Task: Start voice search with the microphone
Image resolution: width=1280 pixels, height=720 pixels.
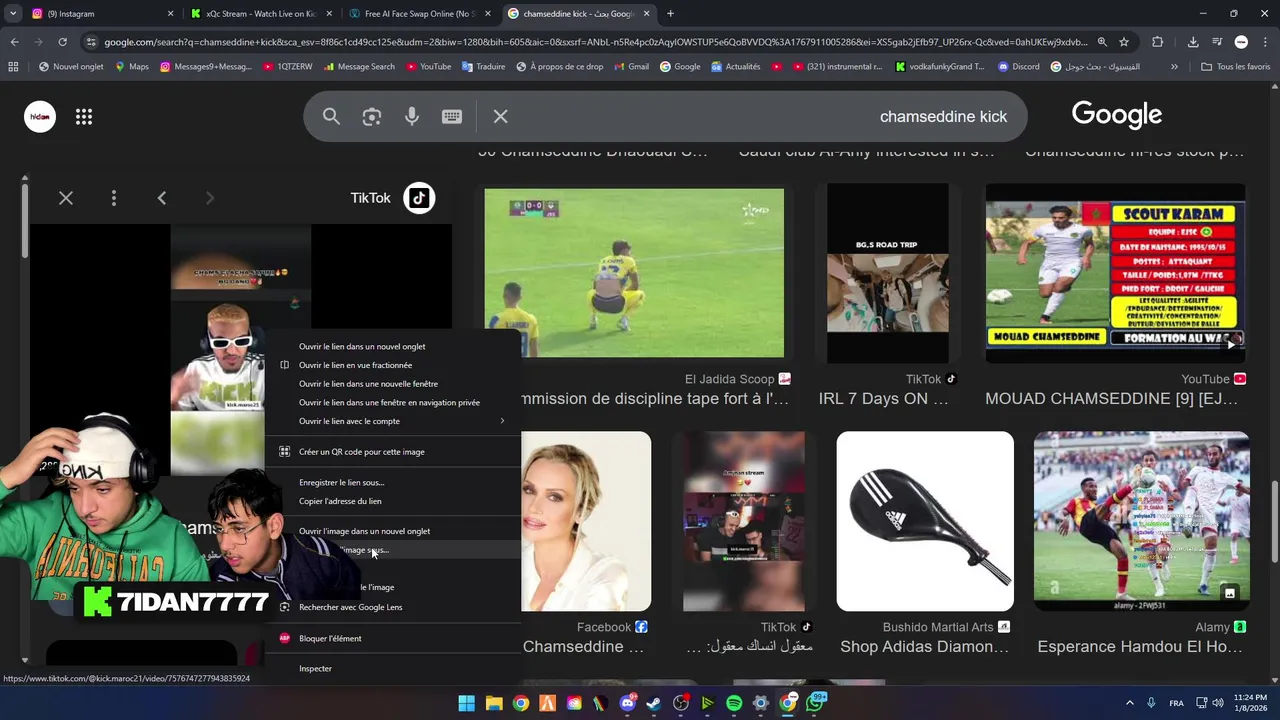Action: tap(412, 117)
